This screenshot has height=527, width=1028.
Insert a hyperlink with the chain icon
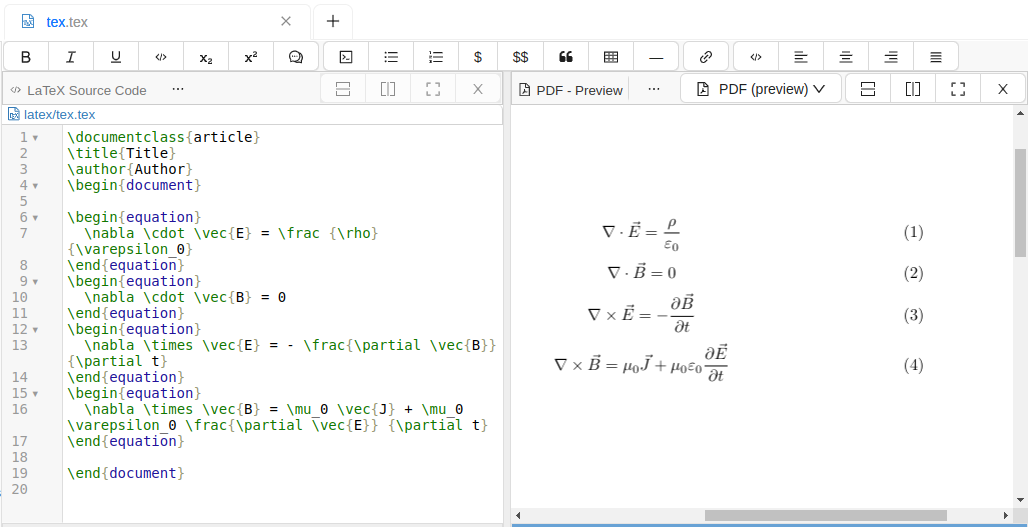(x=706, y=57)
